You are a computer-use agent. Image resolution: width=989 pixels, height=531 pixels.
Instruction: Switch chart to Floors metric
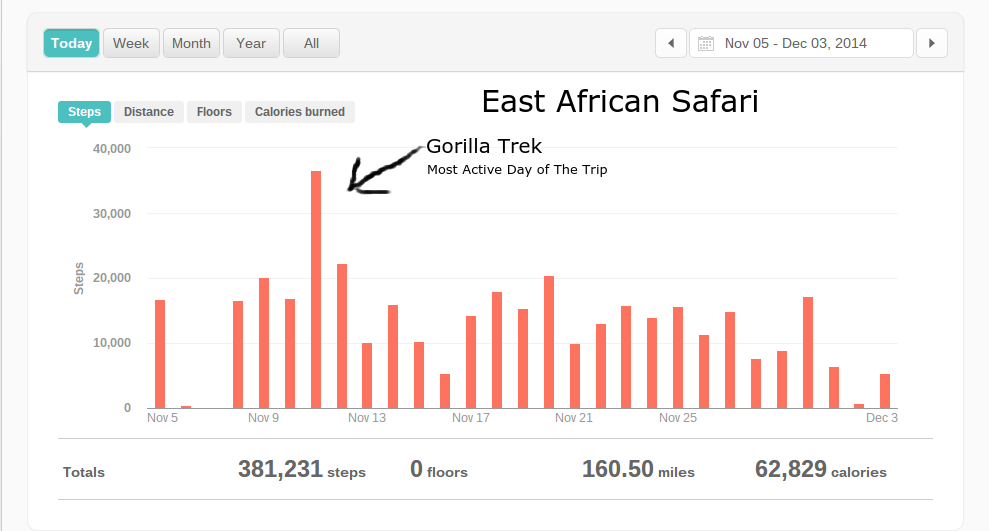click(x=214, y=112)
